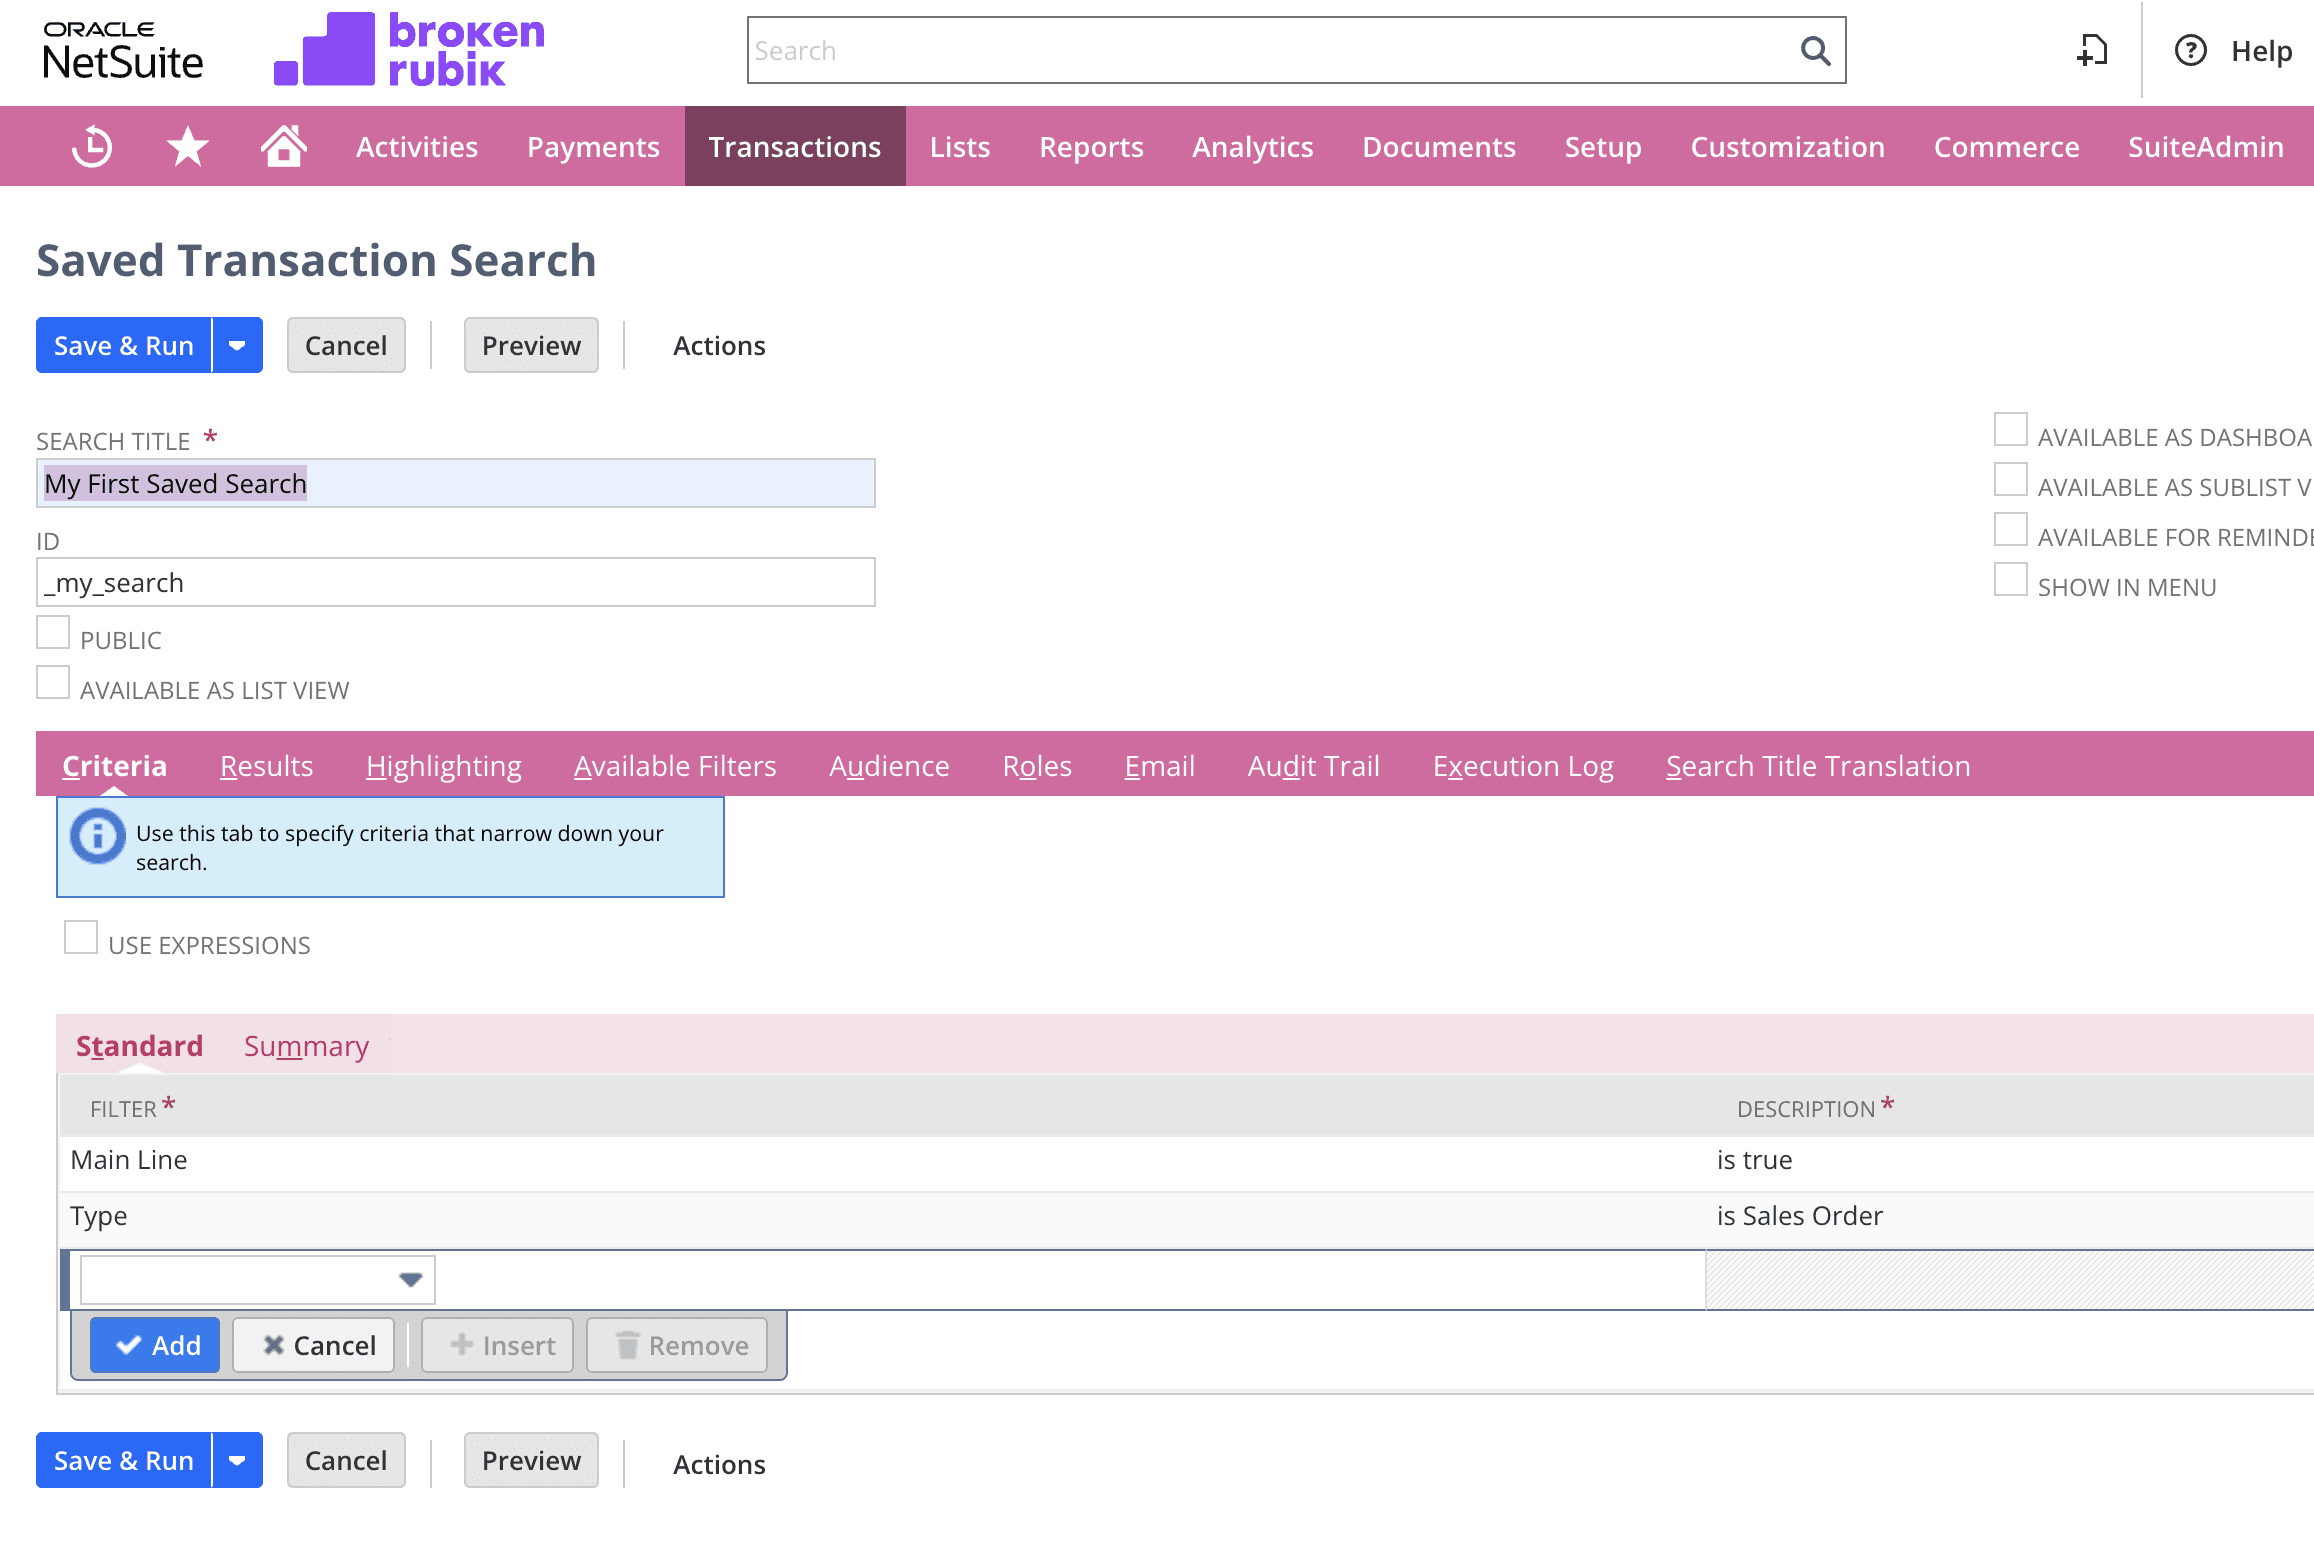Open Help via question mark icon

(x=2190, y=51)
